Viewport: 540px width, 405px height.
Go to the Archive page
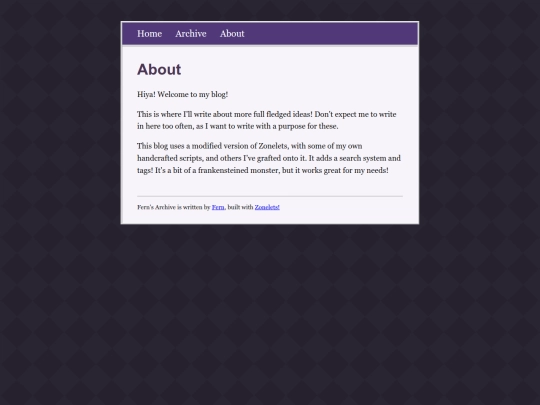(191, 34)
